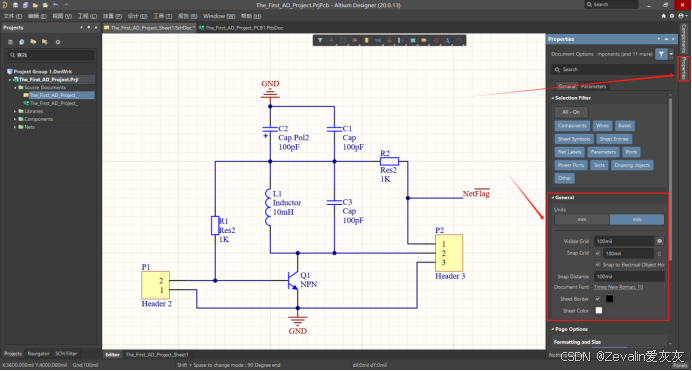
Task: Click the Properties panel Search field
Action: [613, 70]
